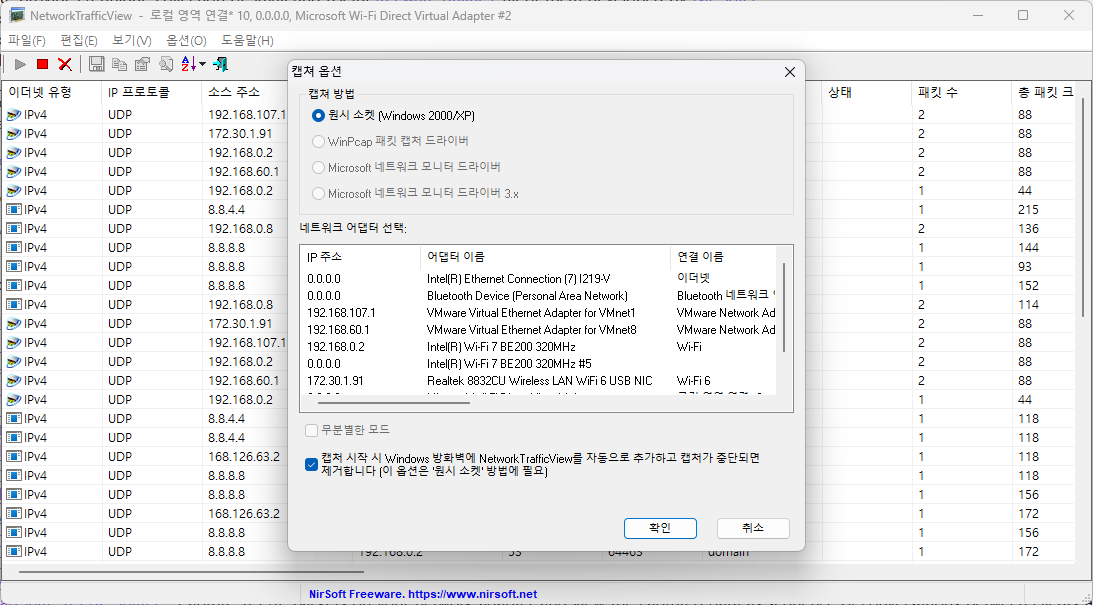Select Intel(R) Wi-Fi 7 BE200 320MHz #5 adapter
Image resolution: width=1093 pixels, height=605 pixels.
[x=510, y=364]
